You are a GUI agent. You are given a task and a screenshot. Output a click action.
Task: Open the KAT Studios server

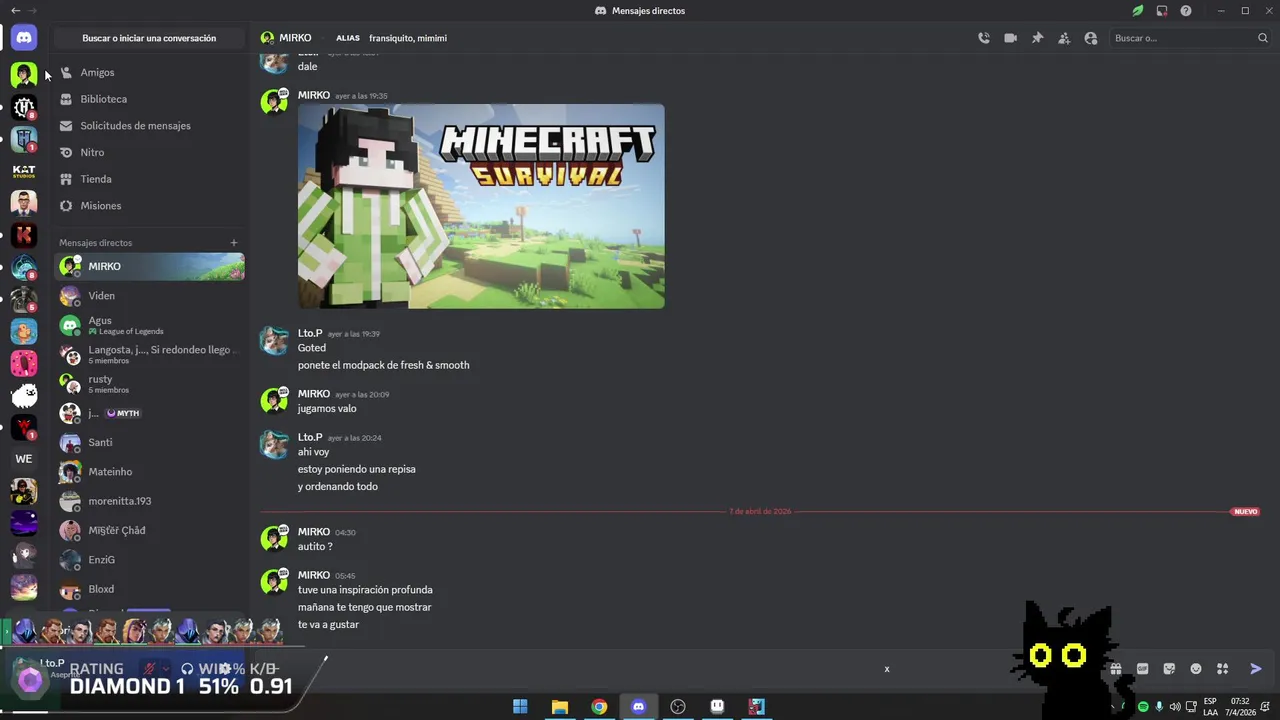point(24,171)
